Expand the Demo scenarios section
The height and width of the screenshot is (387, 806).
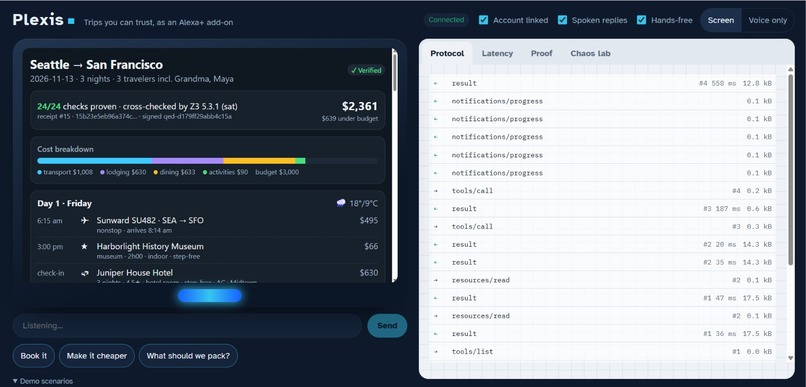pos(43,381)
